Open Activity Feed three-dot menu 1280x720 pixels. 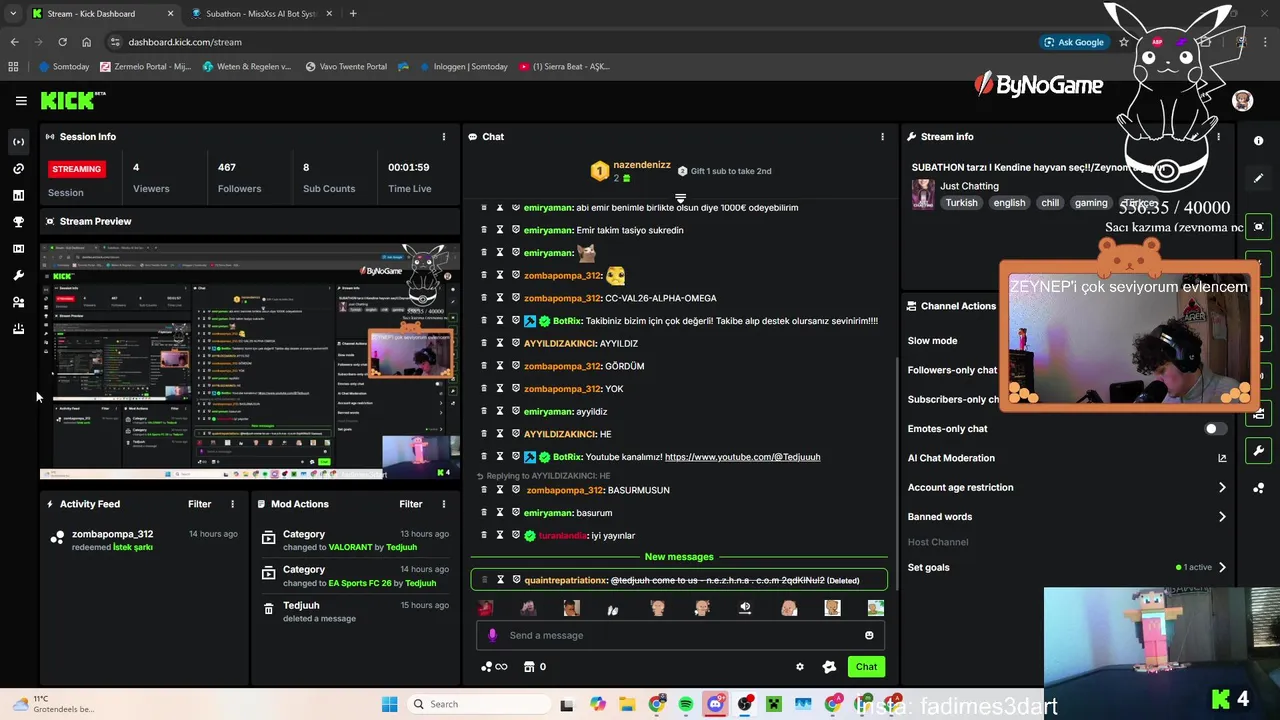[232, 504]
